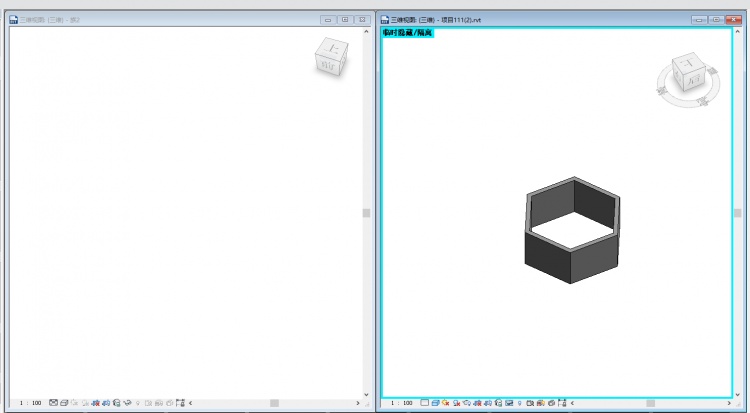Viewport: 750px width, 413px height.
Task: Open Temporary View Properties in 项目111(2).rvt view
Action: [529, 403]
